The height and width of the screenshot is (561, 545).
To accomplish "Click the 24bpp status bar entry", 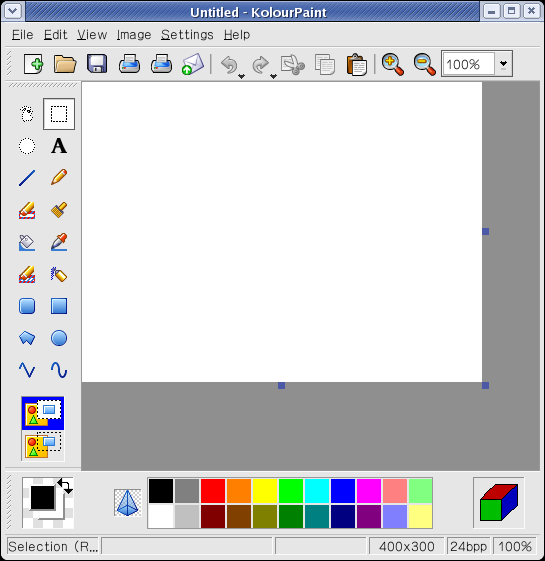I will [468, 546].
